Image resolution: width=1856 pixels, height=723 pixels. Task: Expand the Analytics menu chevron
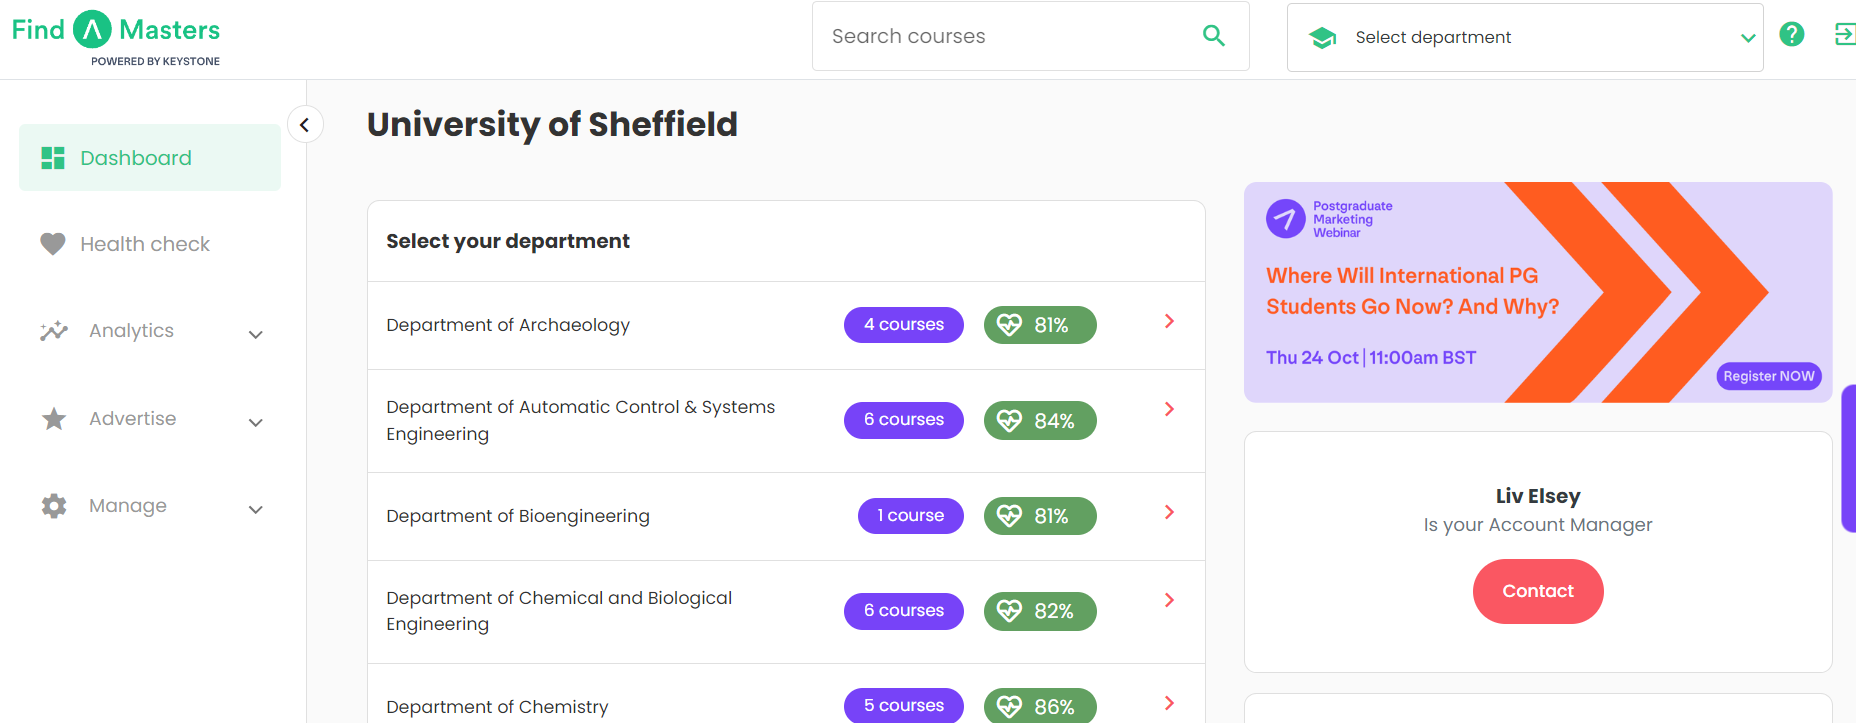256,334
